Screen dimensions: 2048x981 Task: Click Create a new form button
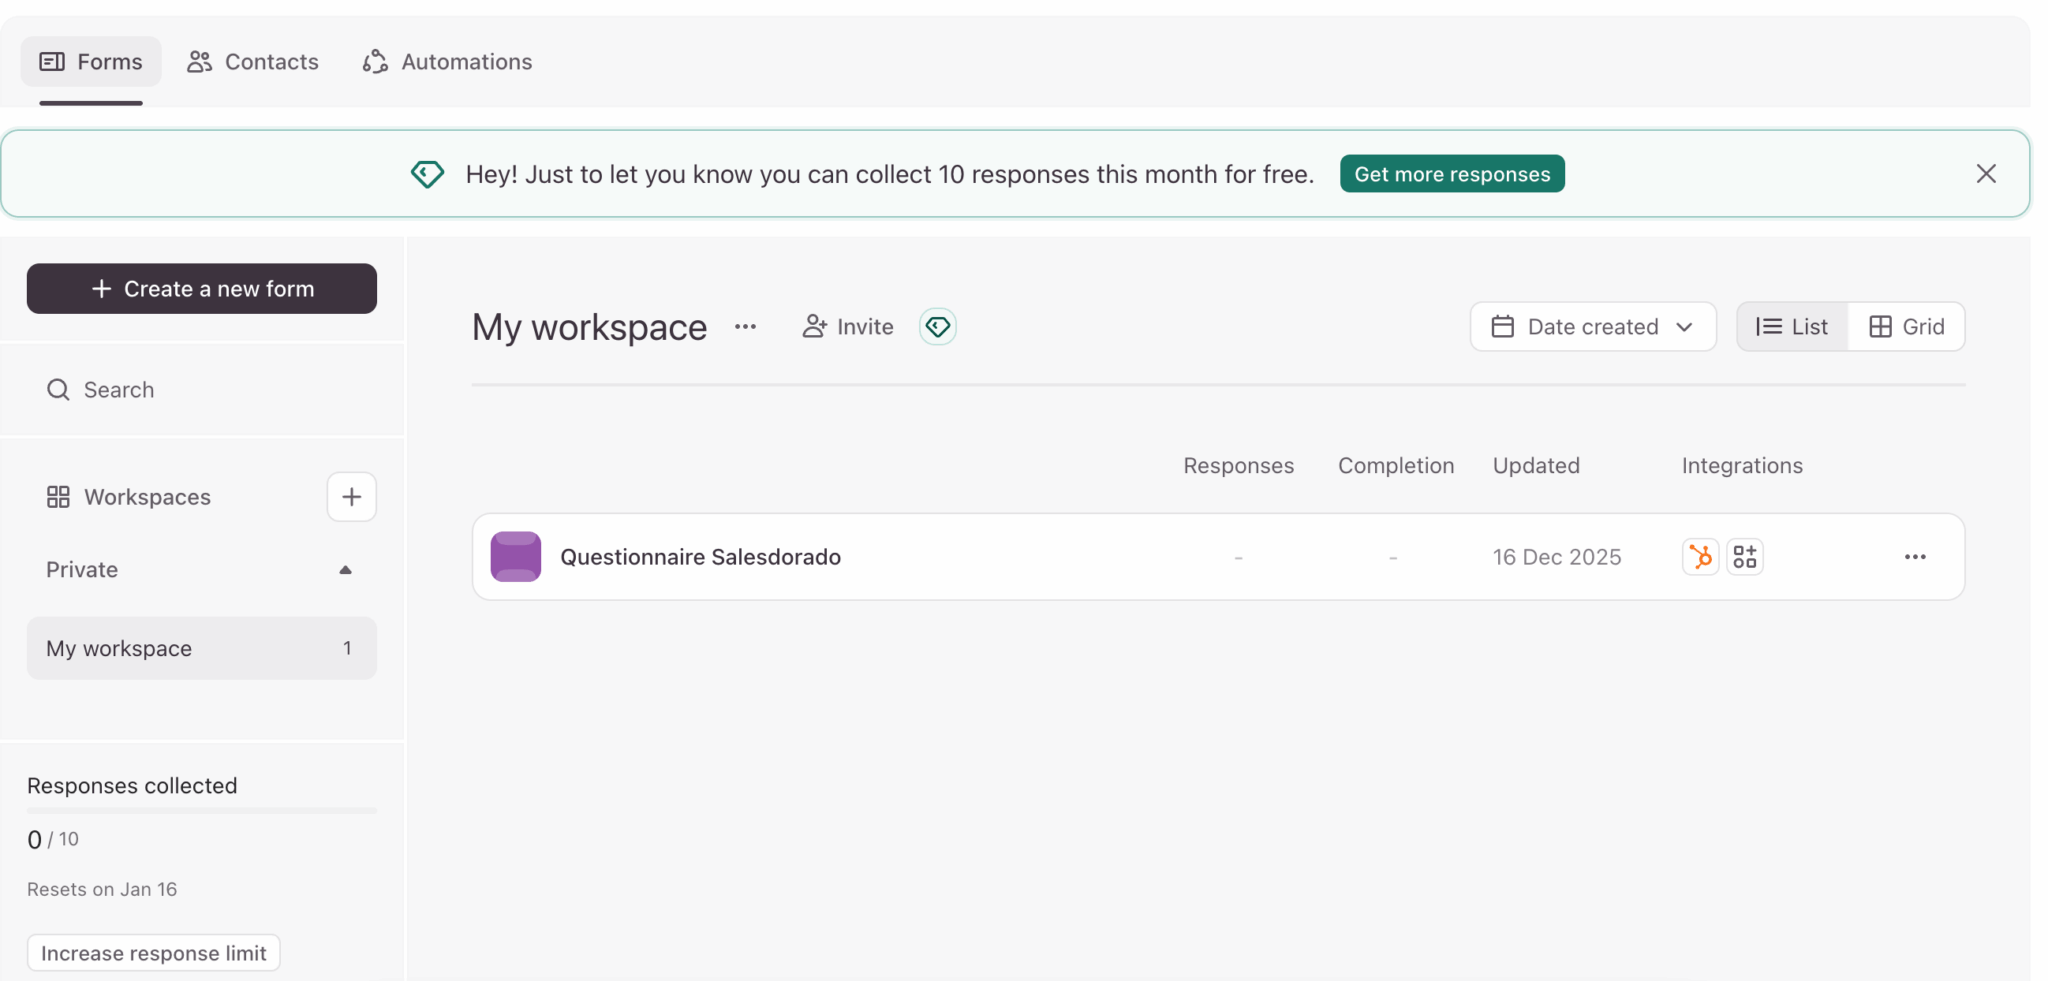(x=202, y=289)
